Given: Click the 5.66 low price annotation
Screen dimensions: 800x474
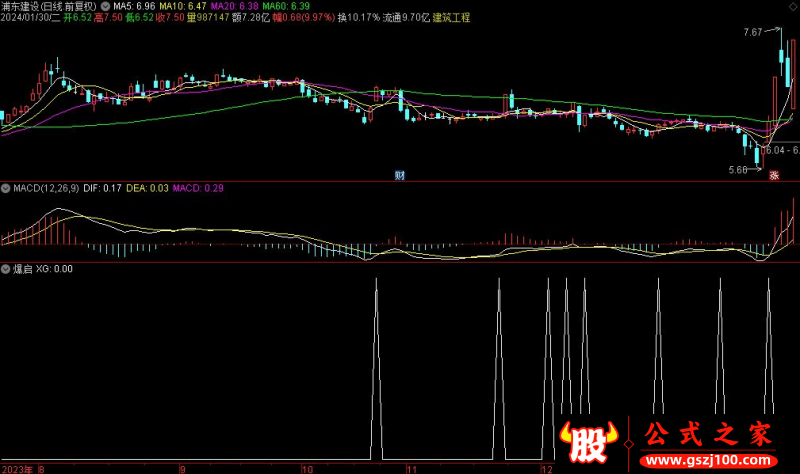Looking at the screenshot, I should coord(739,169).
